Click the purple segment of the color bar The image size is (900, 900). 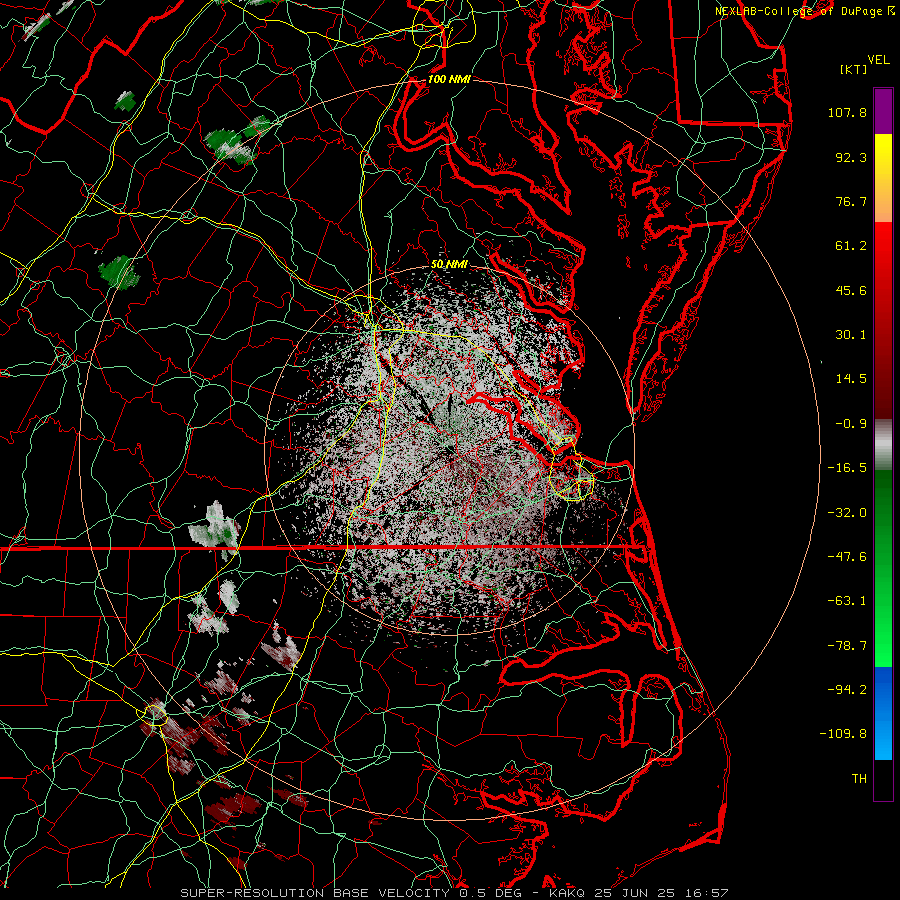883,111
